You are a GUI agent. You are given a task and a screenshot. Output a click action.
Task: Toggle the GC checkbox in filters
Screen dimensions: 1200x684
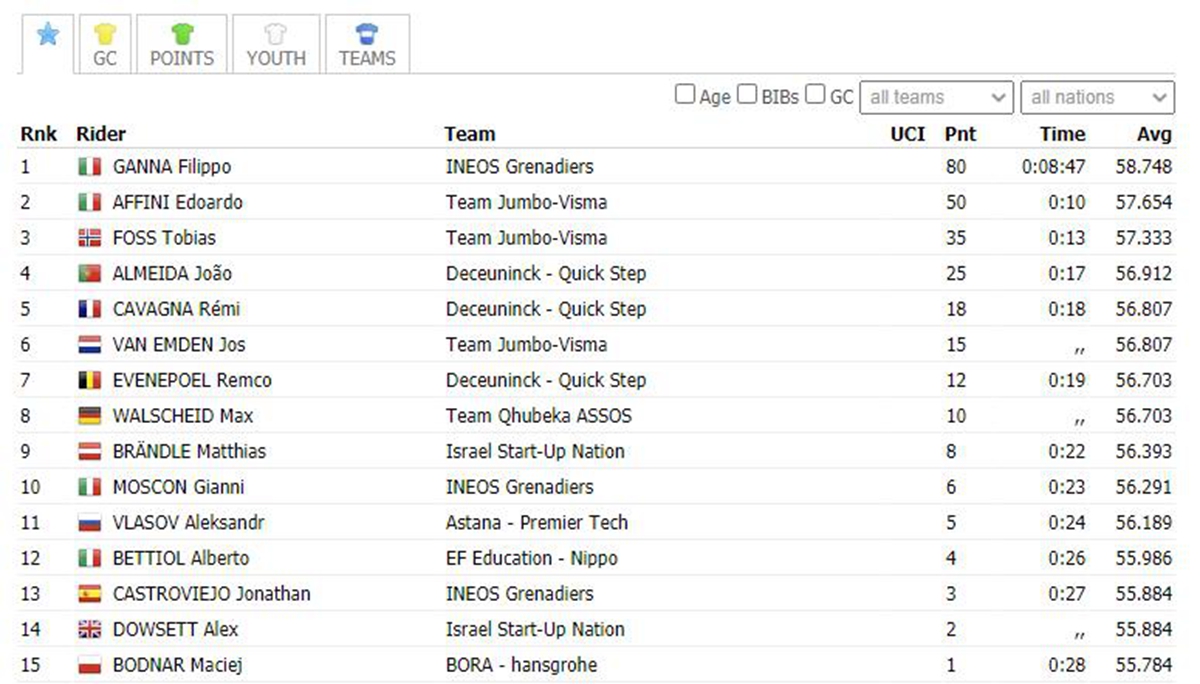click(x=815, y=95)
